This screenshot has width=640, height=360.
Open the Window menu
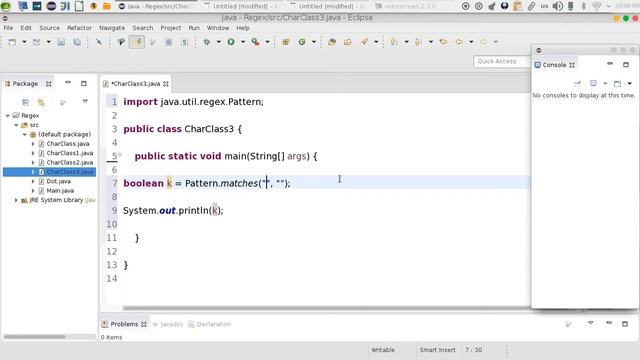click(218, 28)
